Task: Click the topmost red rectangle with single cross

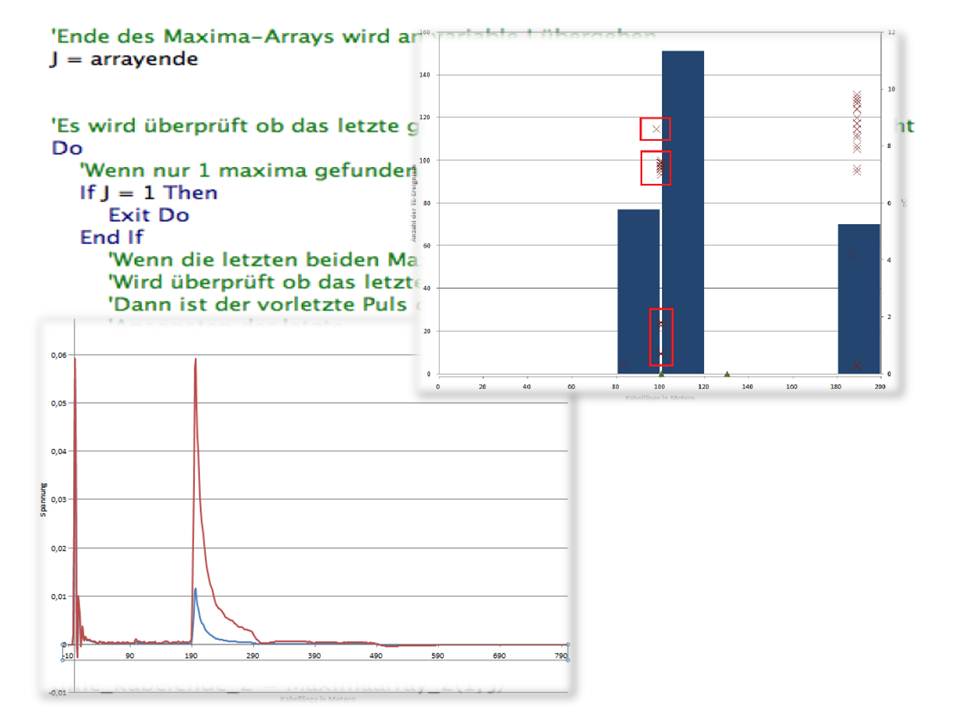Action: [x=655, y=129]
